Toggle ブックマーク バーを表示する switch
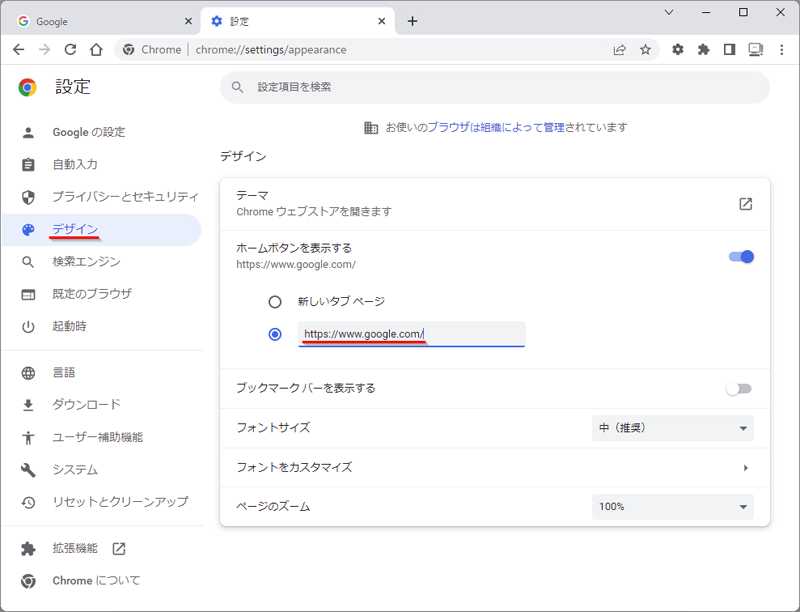 pos(739,389)
